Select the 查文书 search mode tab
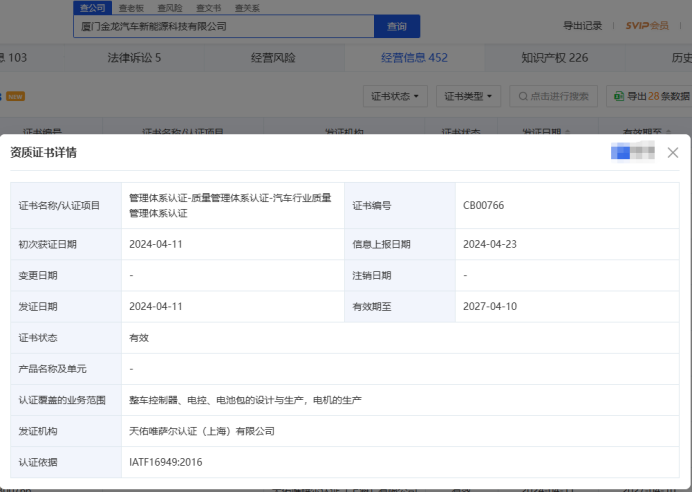Image resolution: width=692 pixels, height=492 pixels. coord(208,7)
